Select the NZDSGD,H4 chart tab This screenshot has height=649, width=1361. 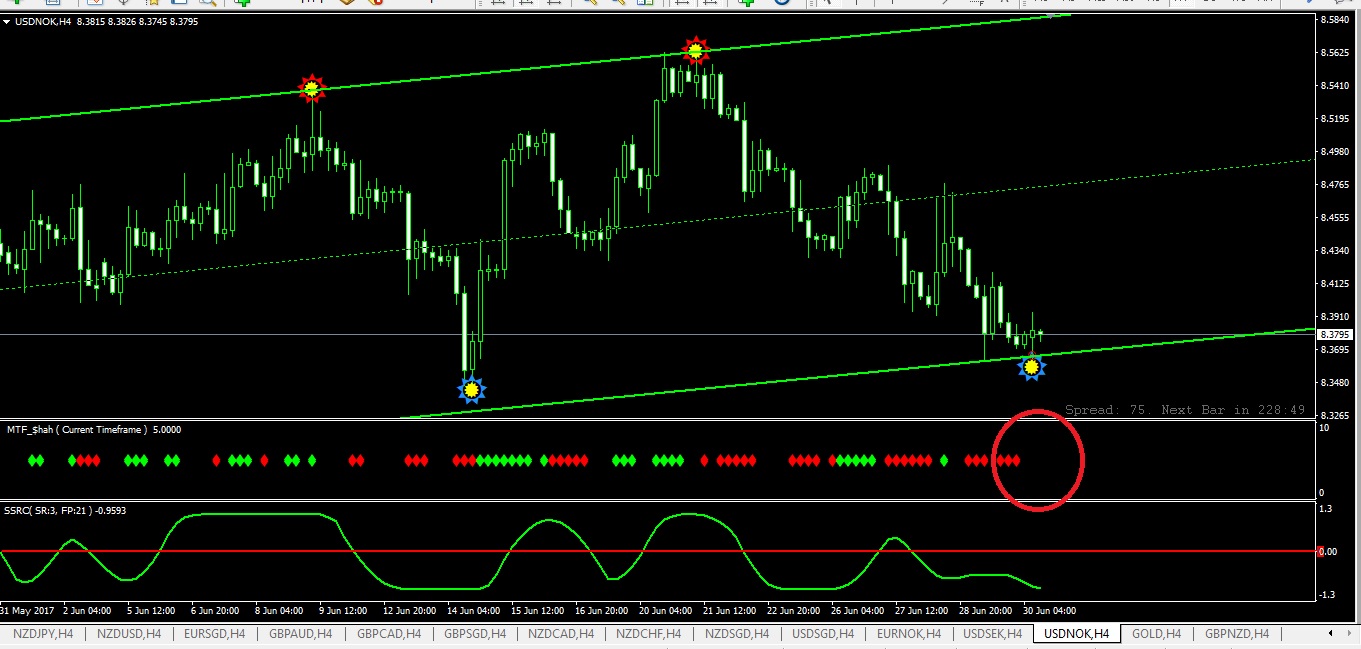click(737, 634)
